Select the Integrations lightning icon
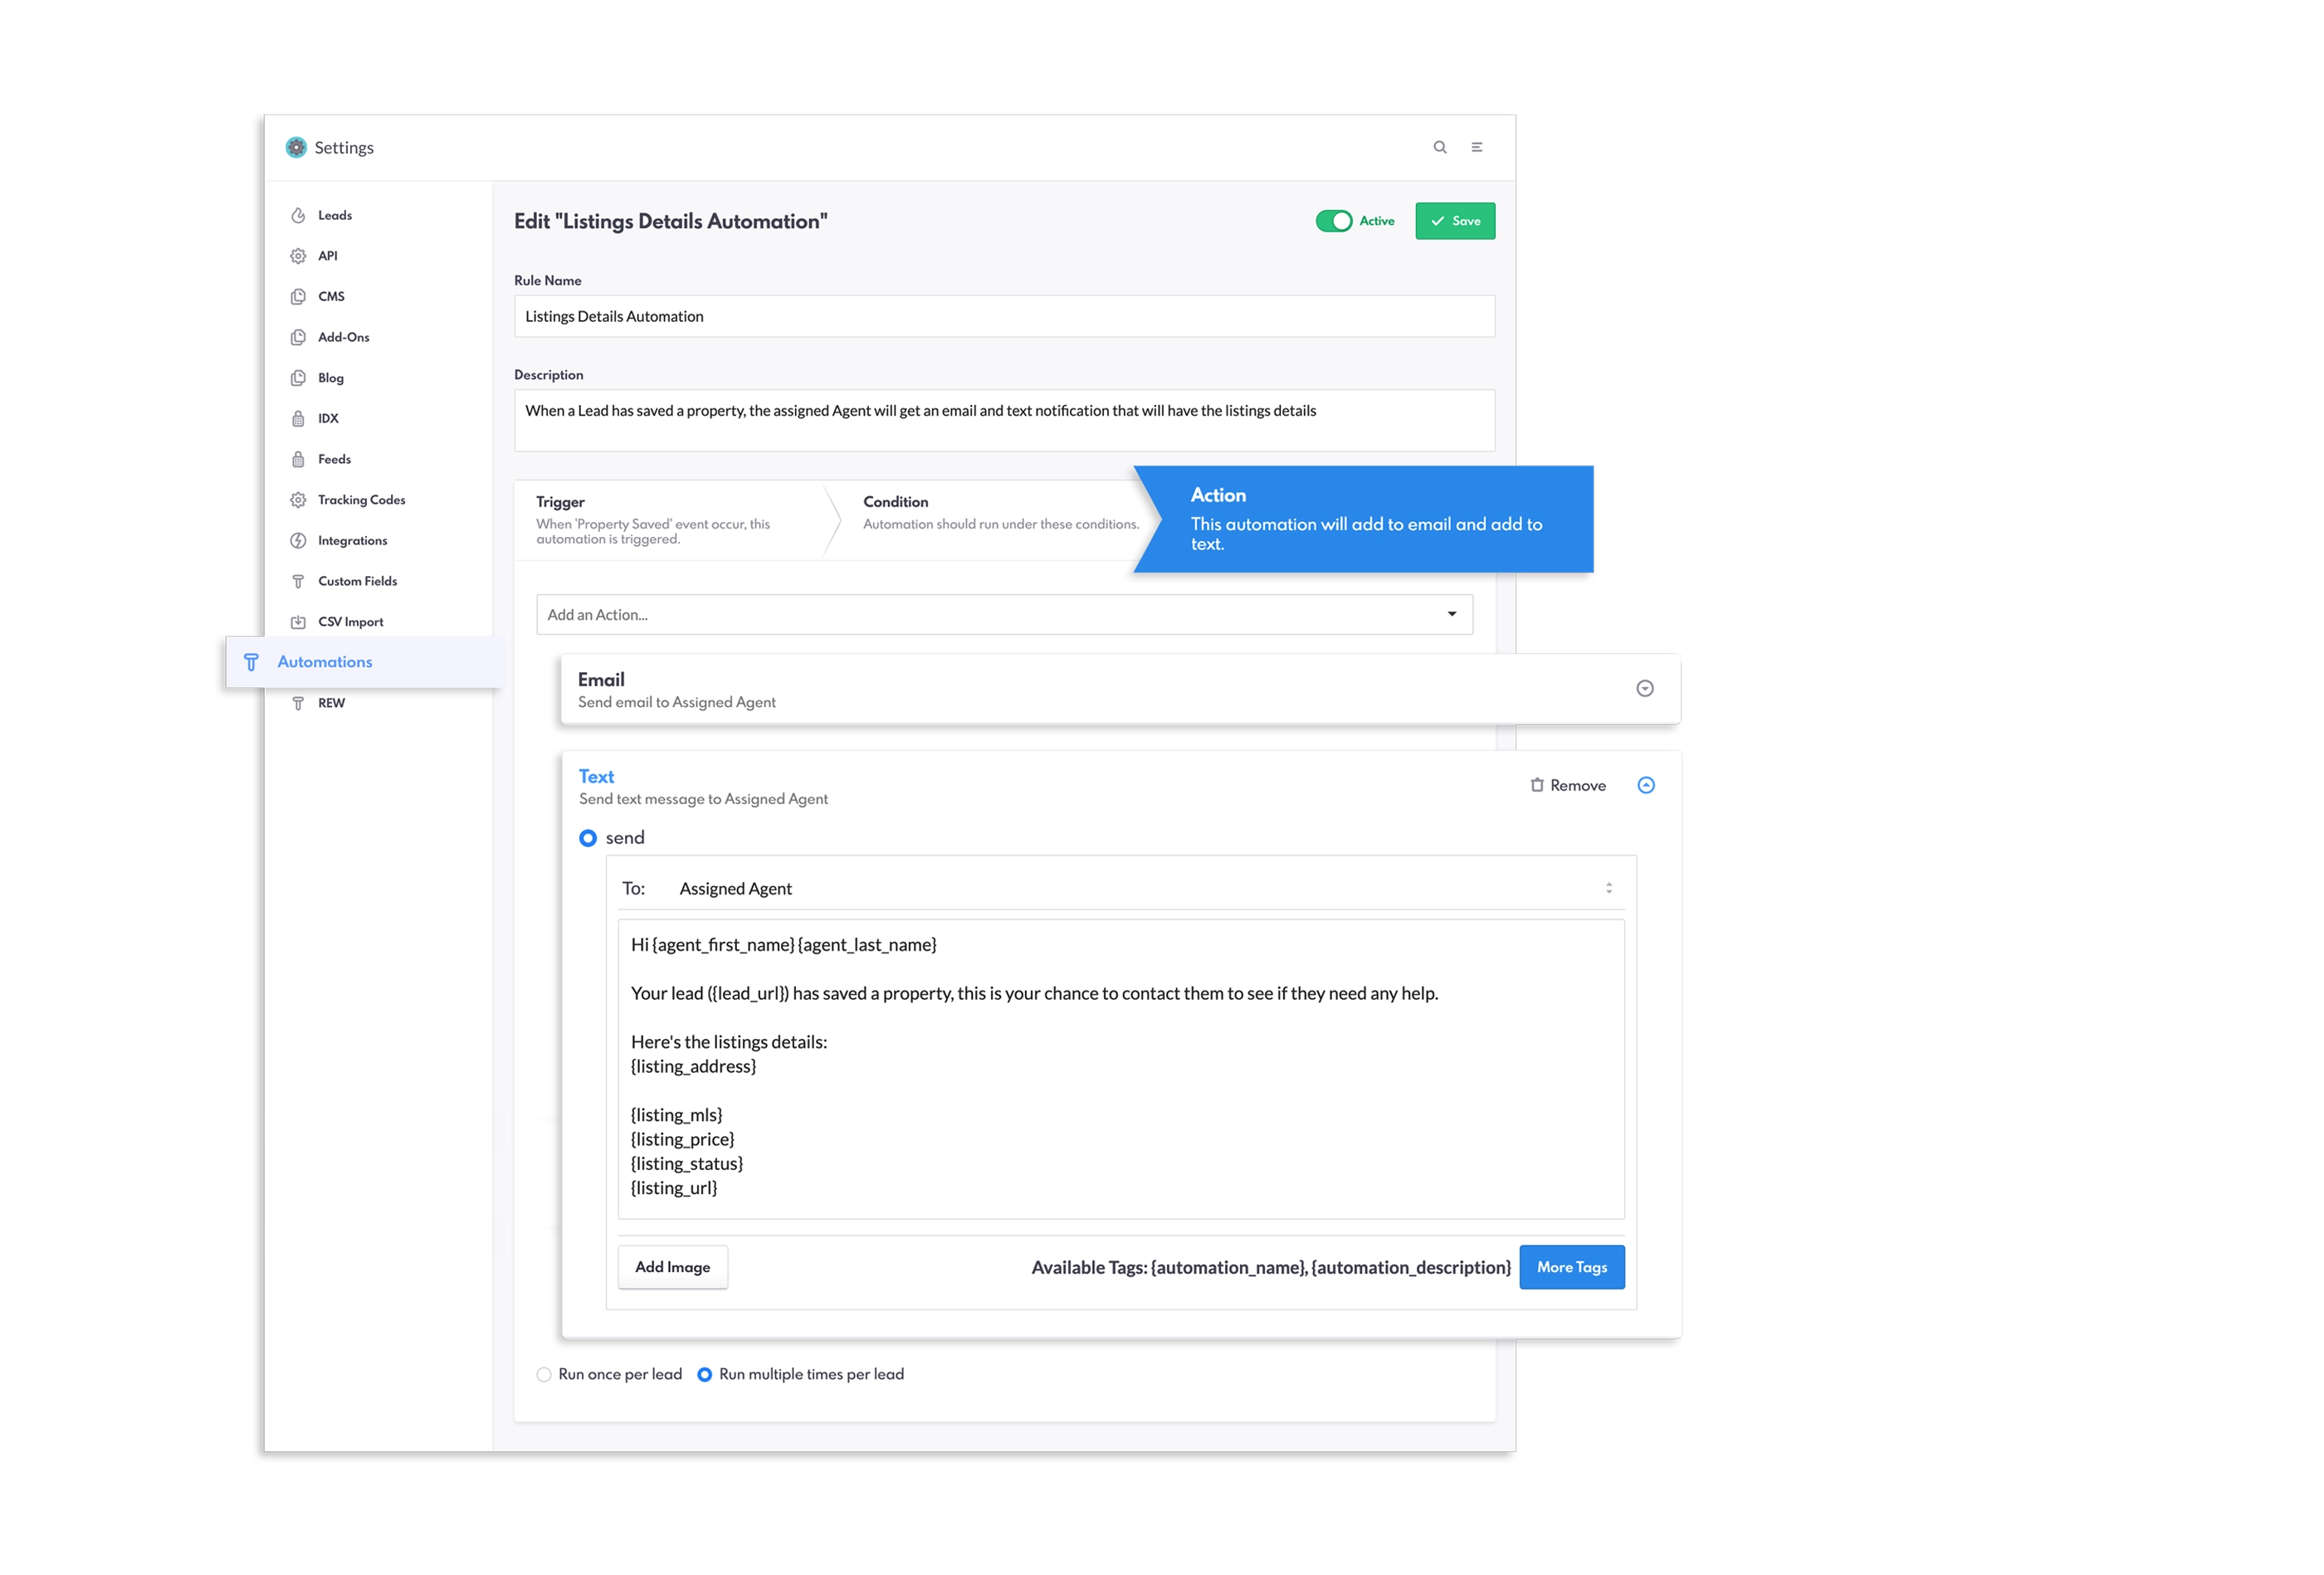Viewport: 2324px width, 1575px height. click(x=297, y=540)
